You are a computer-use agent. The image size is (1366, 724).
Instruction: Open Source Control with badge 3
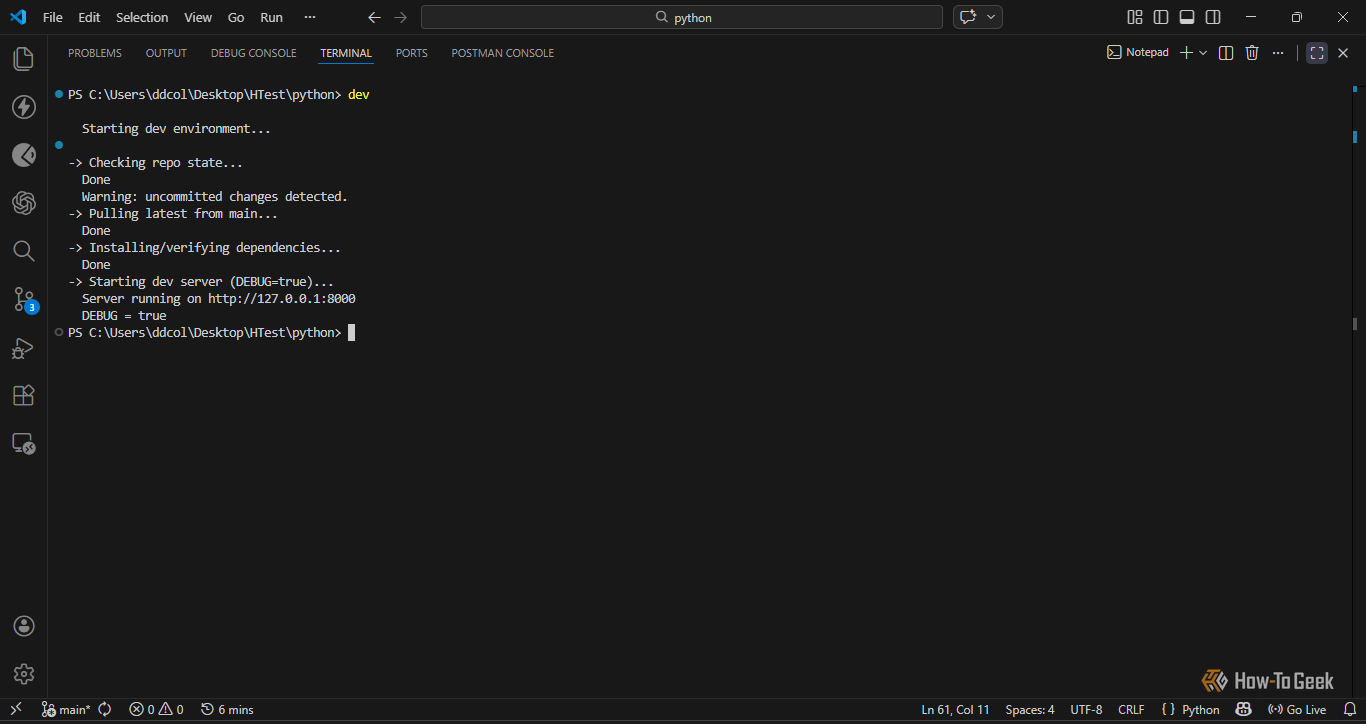[24, 299]
